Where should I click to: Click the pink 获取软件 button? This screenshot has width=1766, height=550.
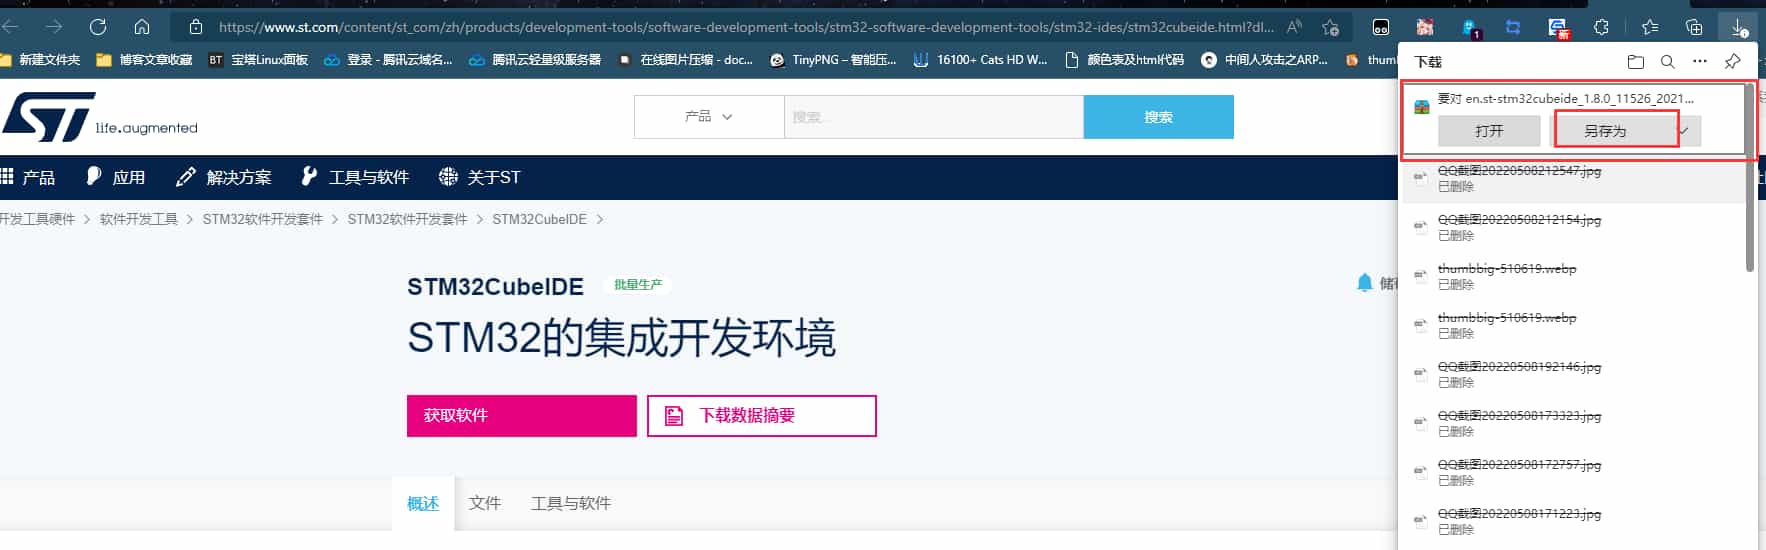pyautogui.click(x=521, y=416)
